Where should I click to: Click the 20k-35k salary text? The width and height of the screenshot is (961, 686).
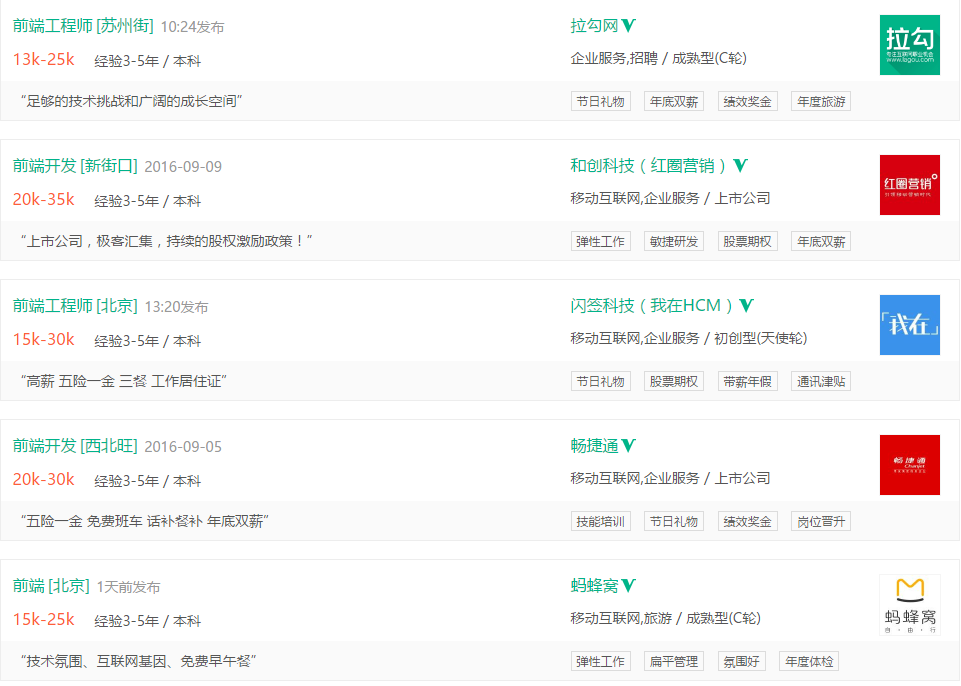point(44,199)
